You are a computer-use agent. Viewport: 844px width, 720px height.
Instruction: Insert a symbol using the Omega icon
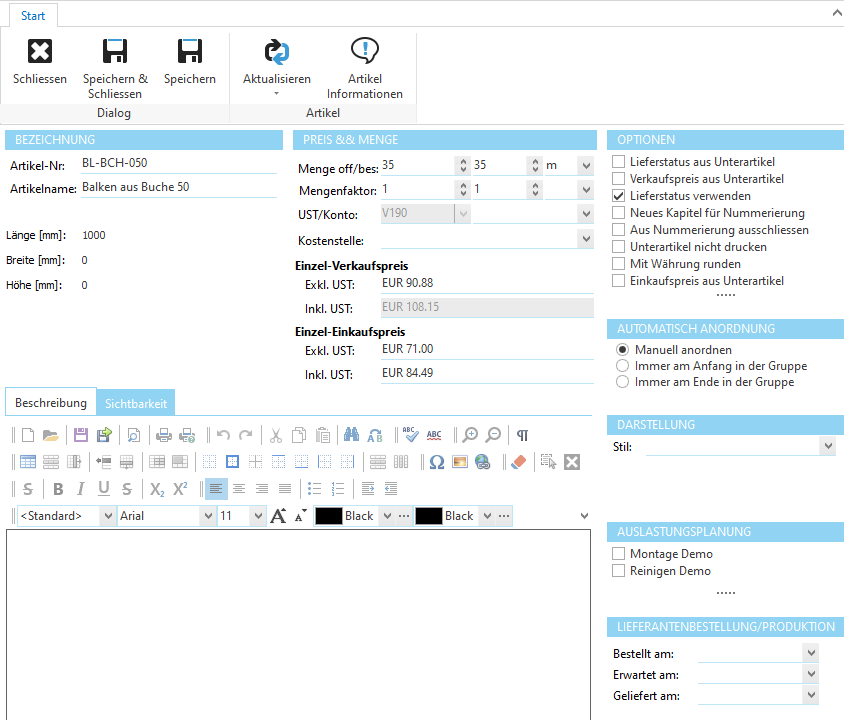(436, 462)
